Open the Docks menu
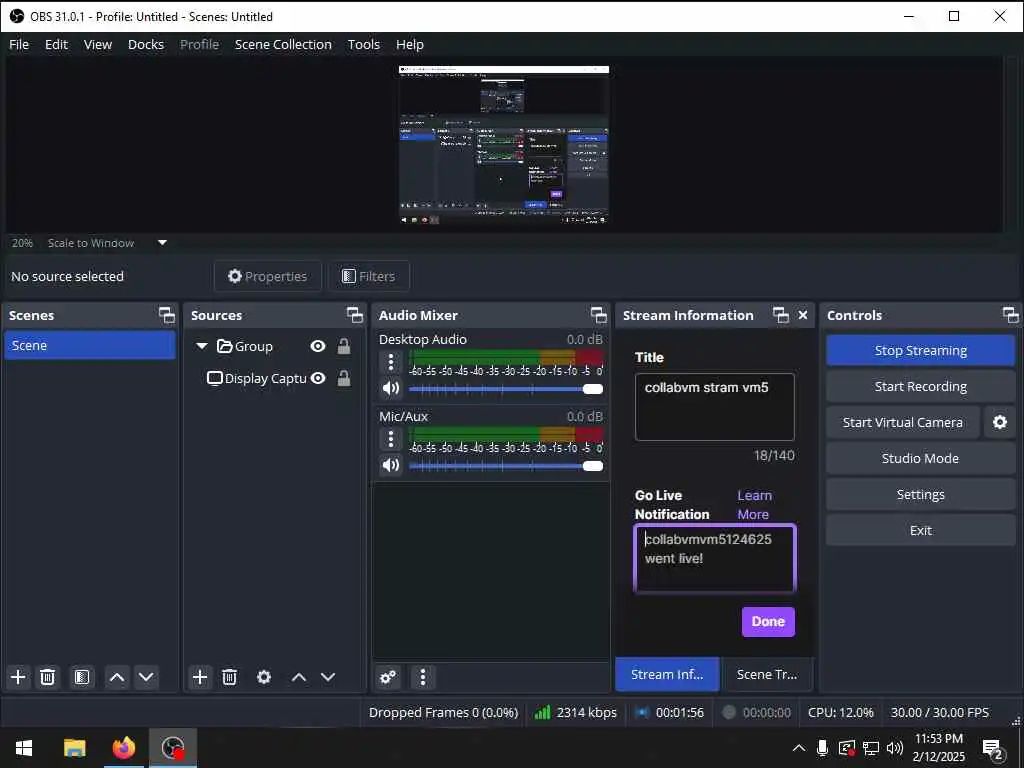The width and height of the screenshot is (1024, 768). [146, 44]
